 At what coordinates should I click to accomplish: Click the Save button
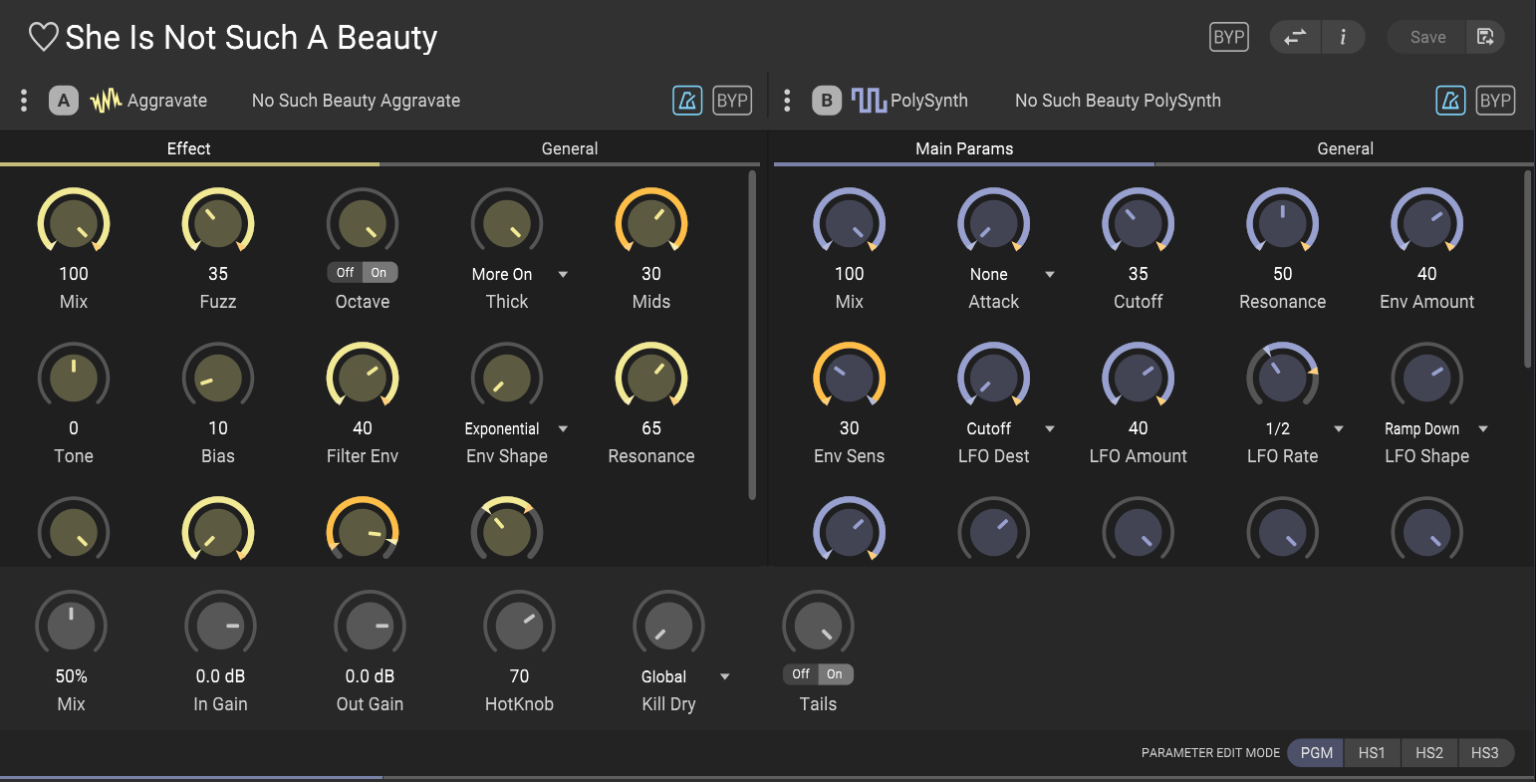point(1427,37)
